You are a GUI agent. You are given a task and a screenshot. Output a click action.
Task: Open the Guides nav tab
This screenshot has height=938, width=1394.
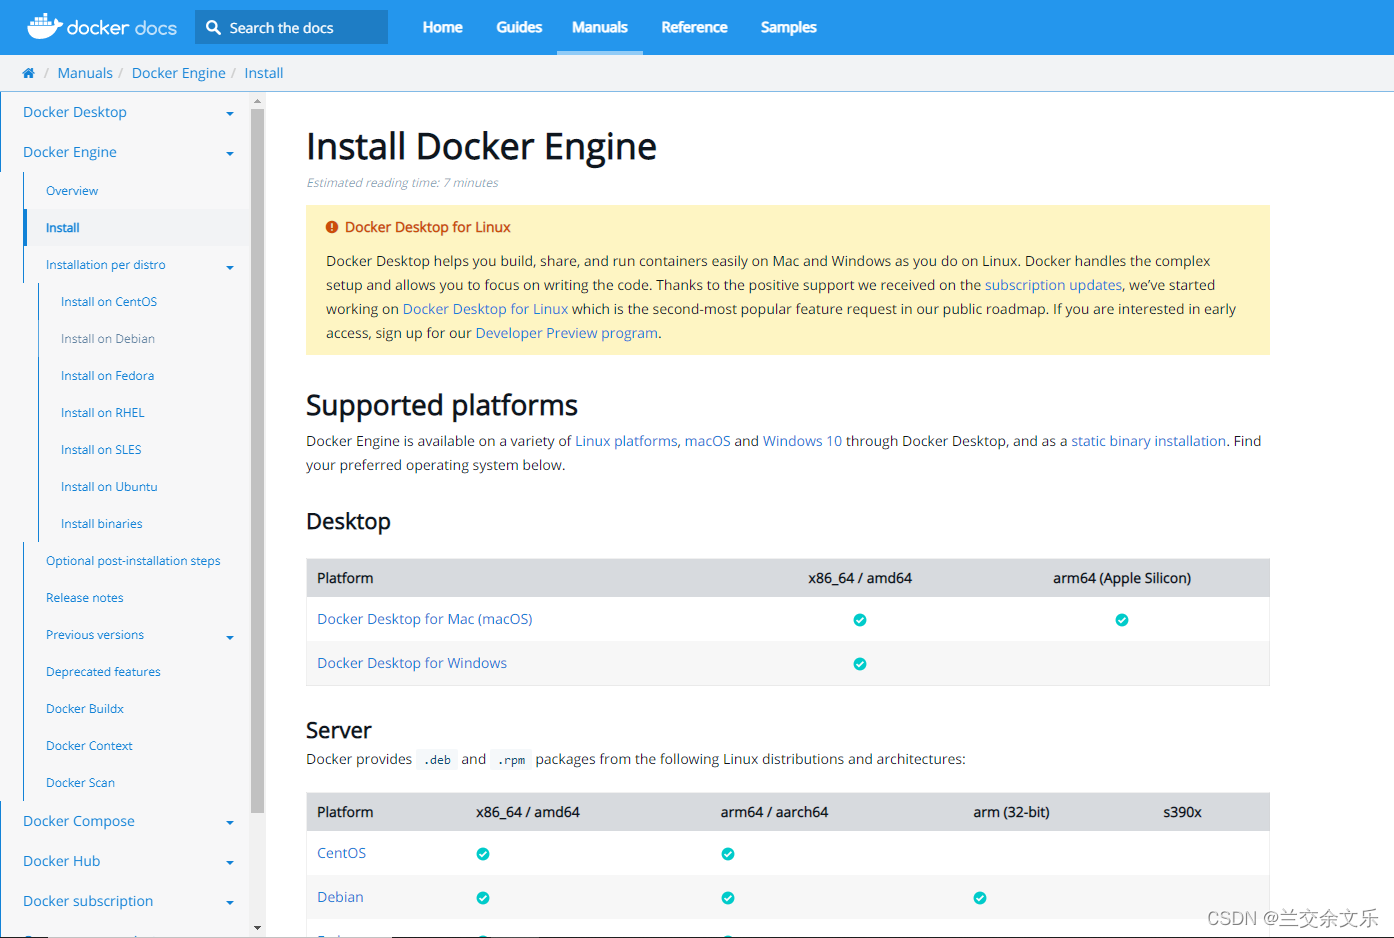click(519, 27)
